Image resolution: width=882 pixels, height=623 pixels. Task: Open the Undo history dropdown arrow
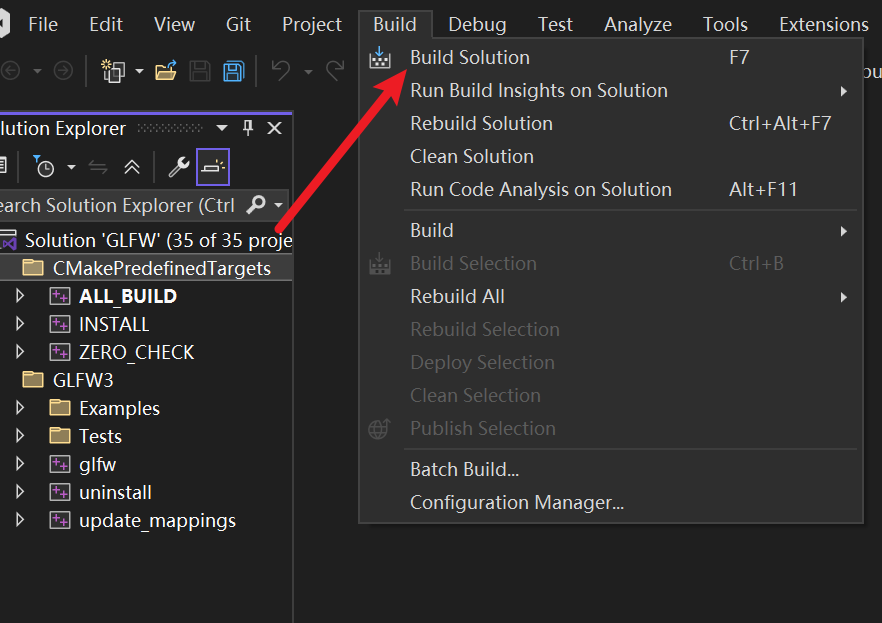(308, 71)
